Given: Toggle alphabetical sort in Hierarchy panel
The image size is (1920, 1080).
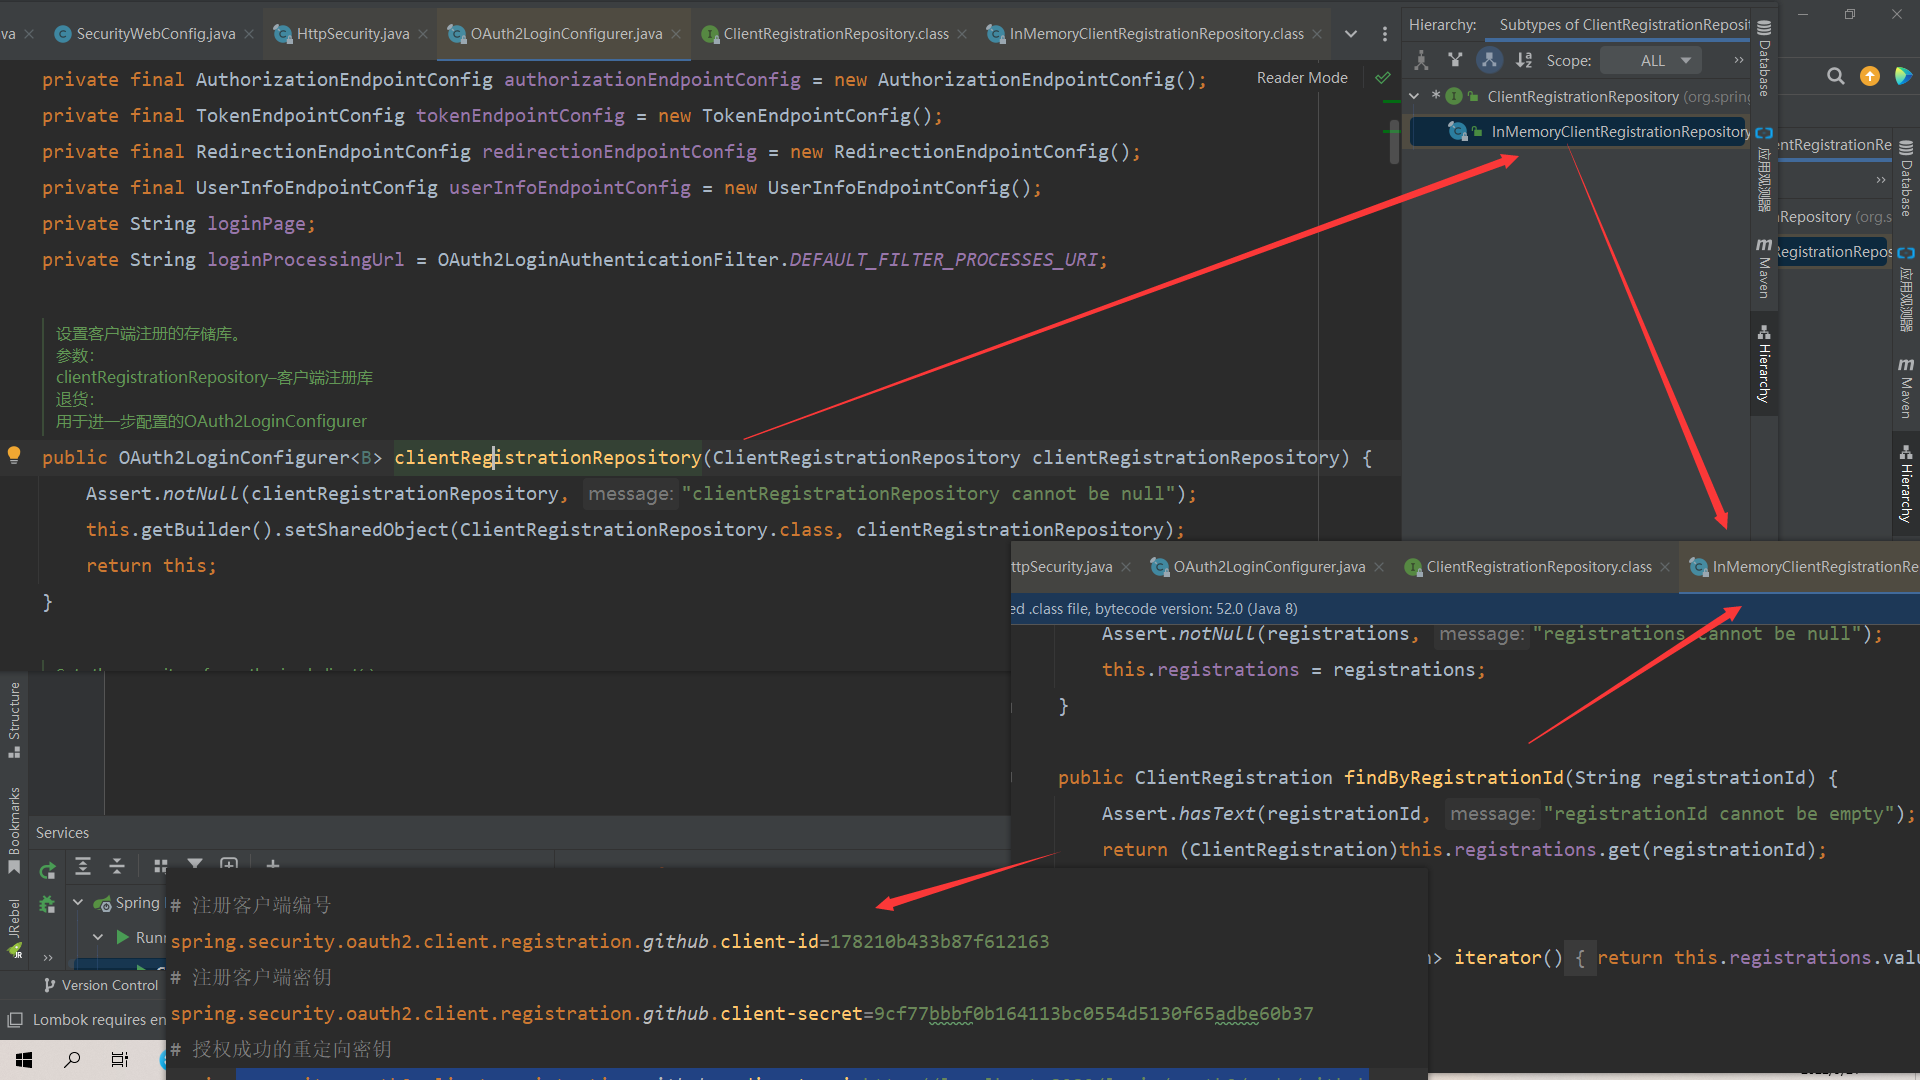Looking at the screenshot, I should pos(1523,61).
